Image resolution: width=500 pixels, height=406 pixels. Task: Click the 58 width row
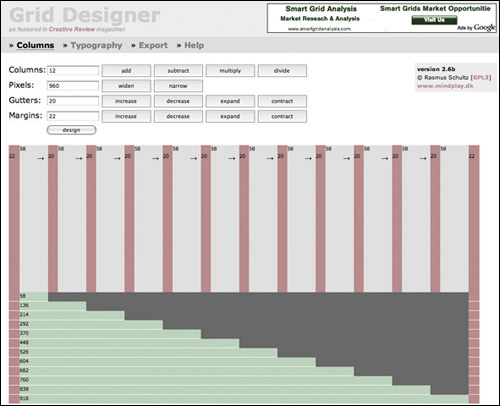click(34, 296)
